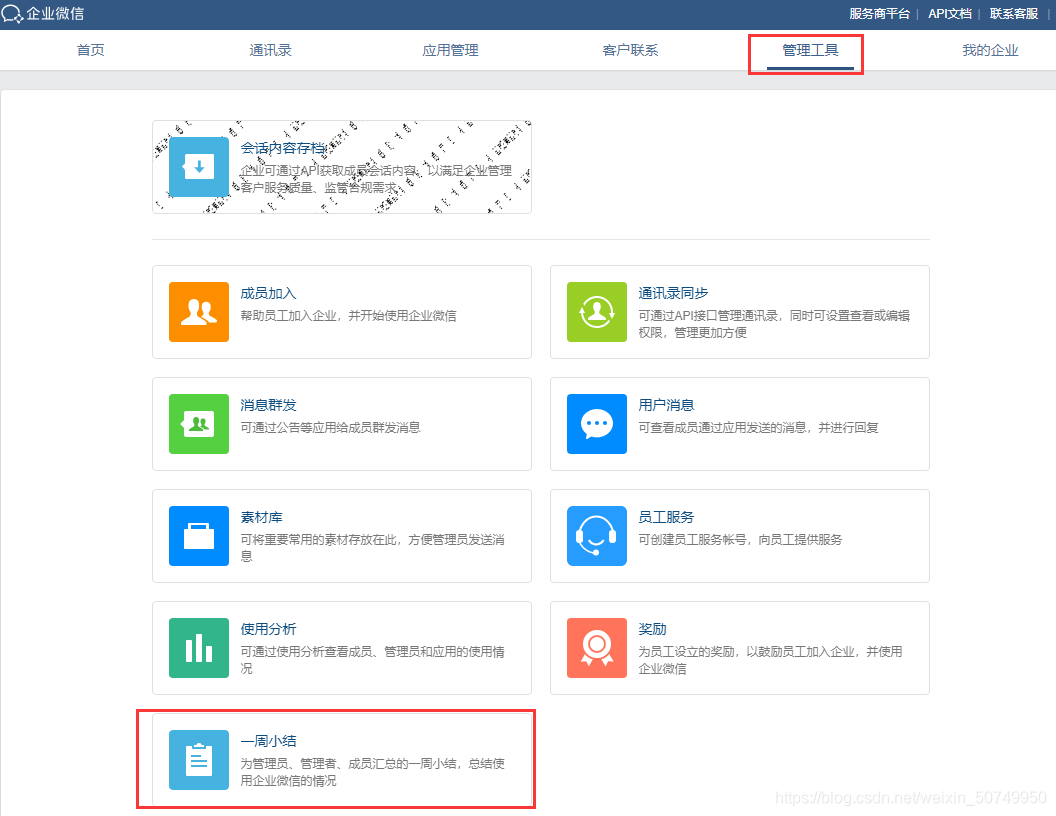
Task: Click the 奖励 medal icon
Action: pos(597,648)
